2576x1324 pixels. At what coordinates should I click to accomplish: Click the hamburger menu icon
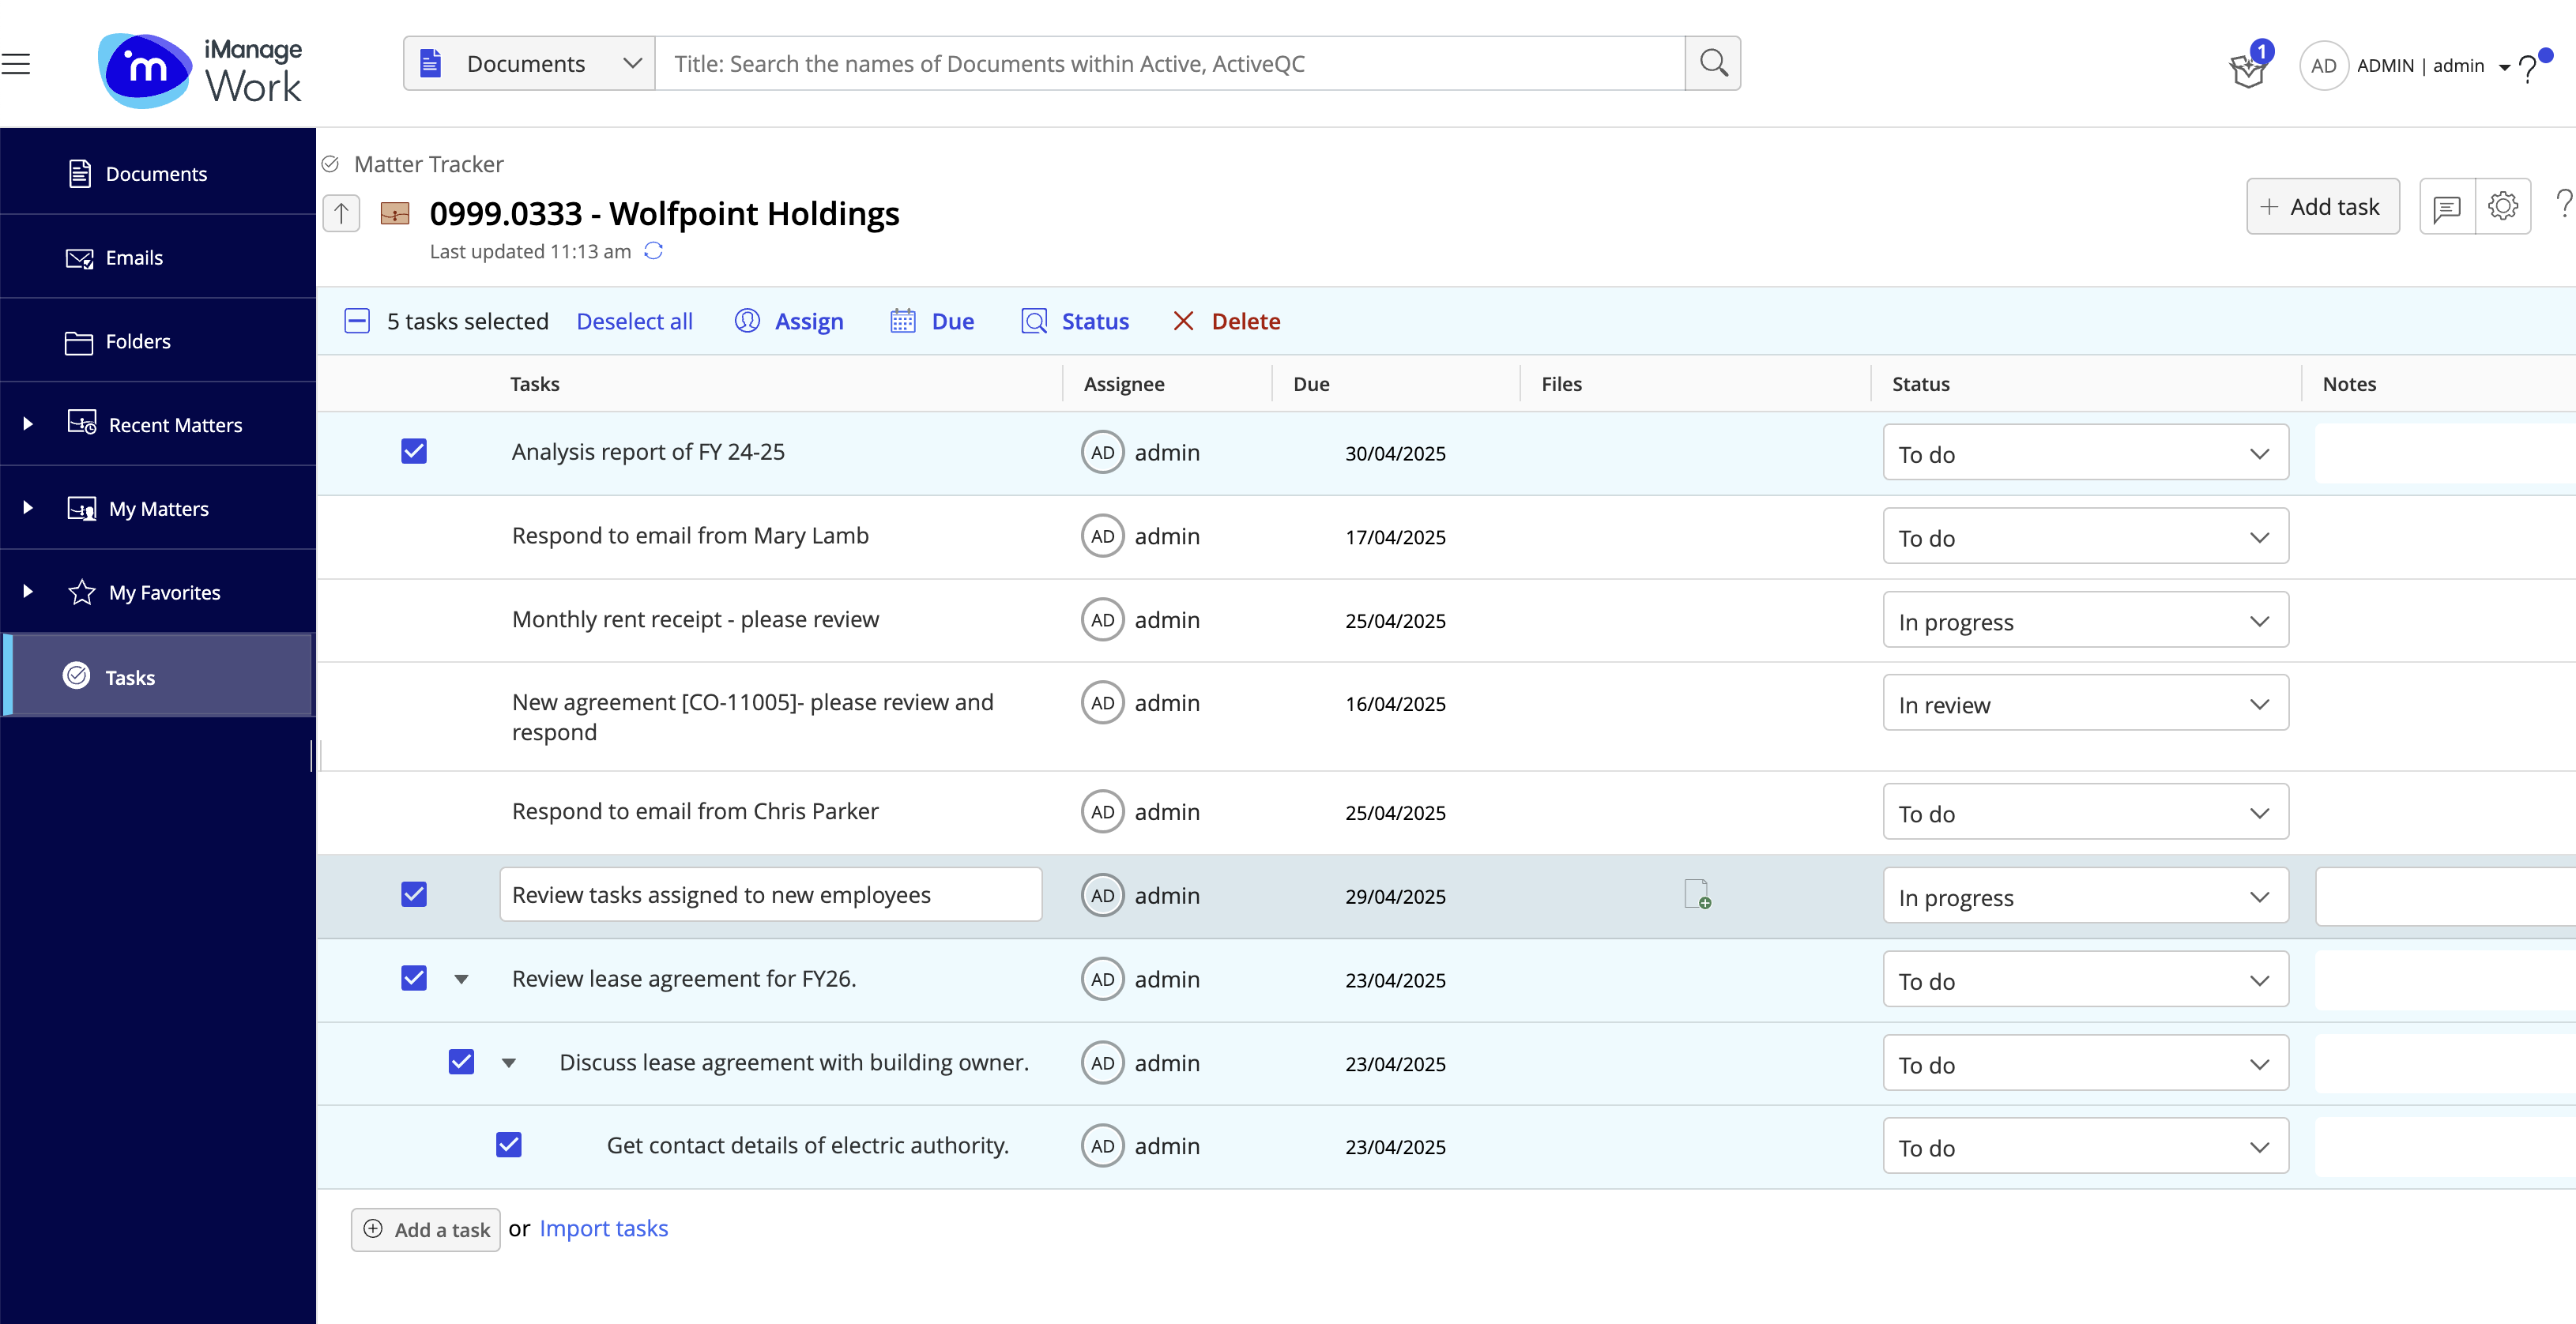pyautogui.click(x=16, y=64)
